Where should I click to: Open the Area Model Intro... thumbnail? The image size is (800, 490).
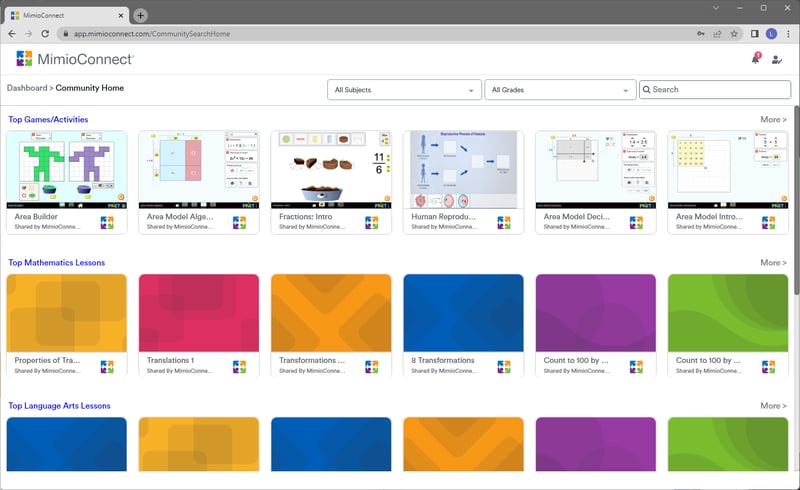[x=728, y=169]
